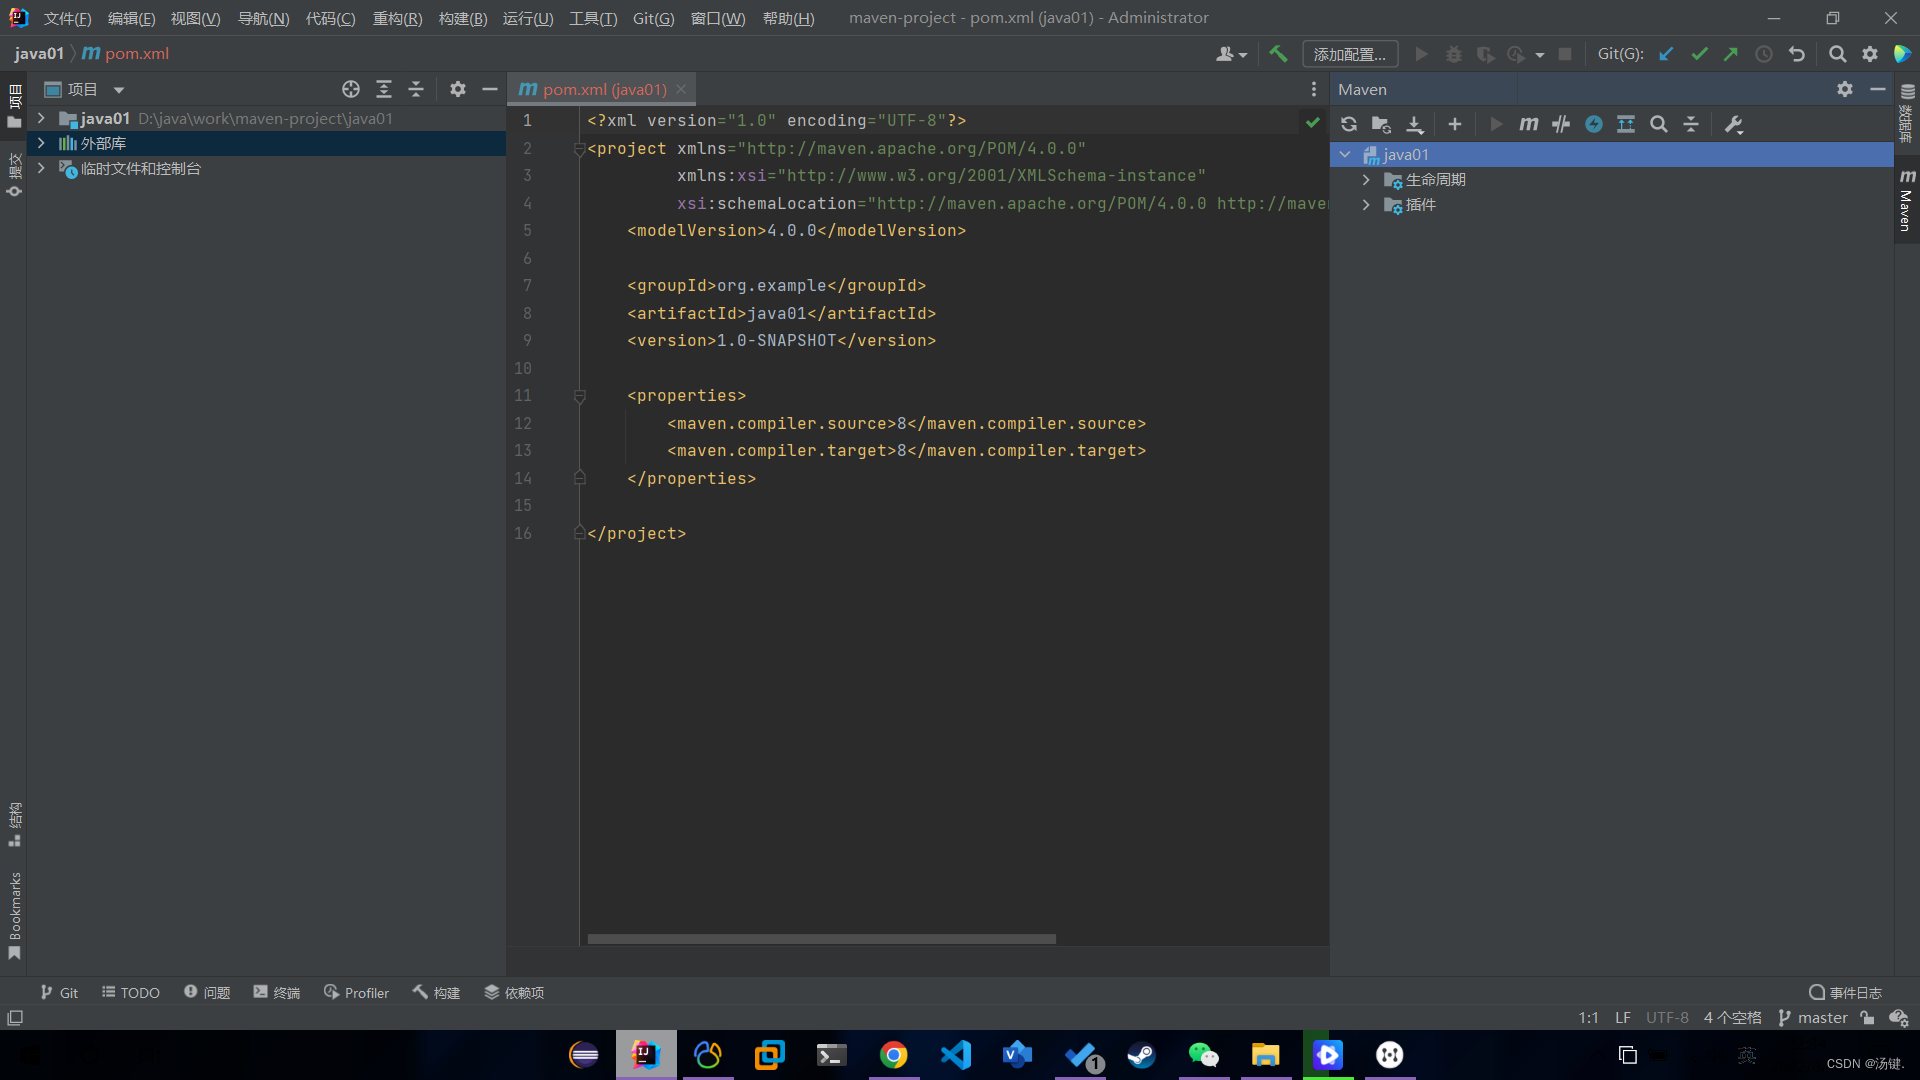This screenshot has height=1080, width=1920.
Task: Click the editor horizontal scrollbar
Action: 822,939
